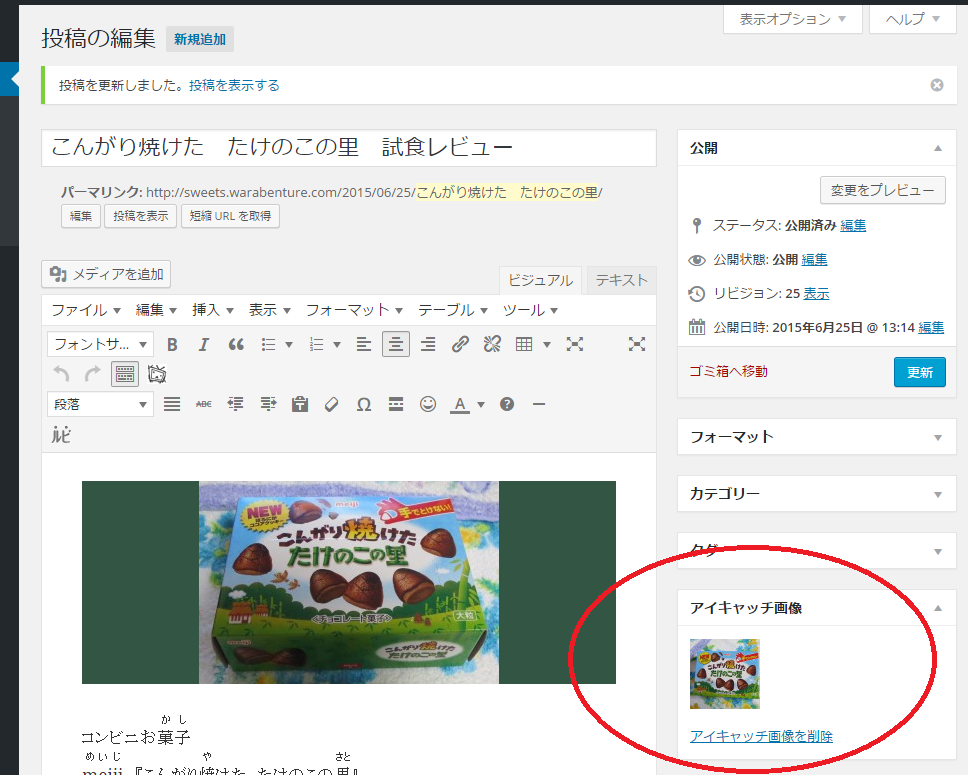Viewport: 968px width, 775px height.
Task: Center align the text
Action: (396, 345)
